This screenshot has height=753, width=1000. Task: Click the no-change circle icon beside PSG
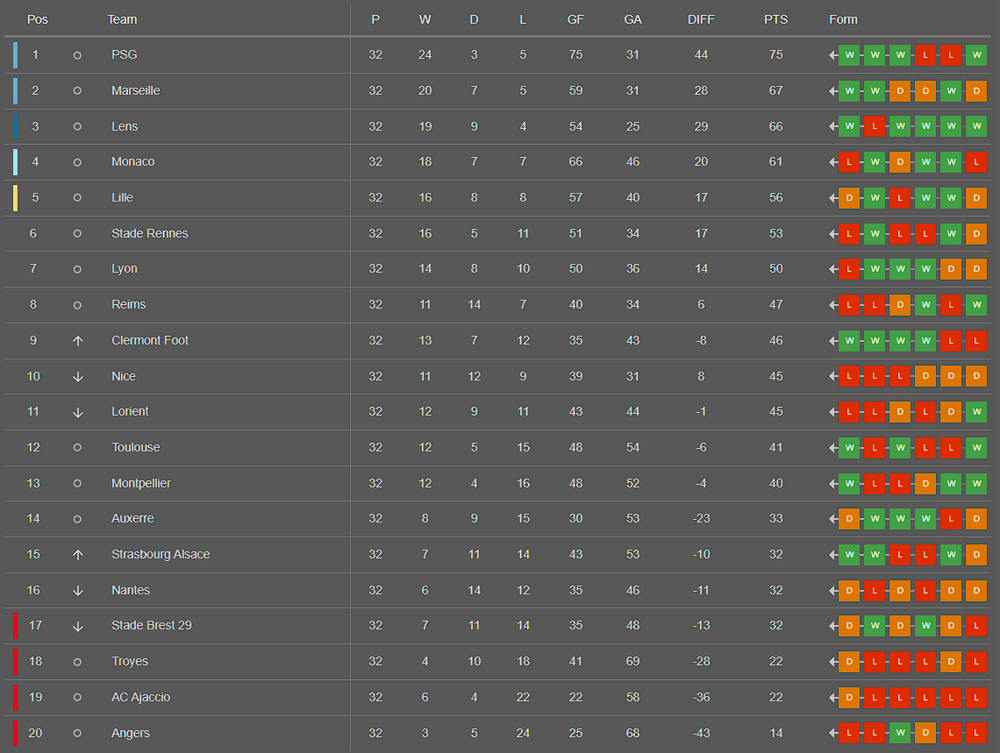coord(78,55)
